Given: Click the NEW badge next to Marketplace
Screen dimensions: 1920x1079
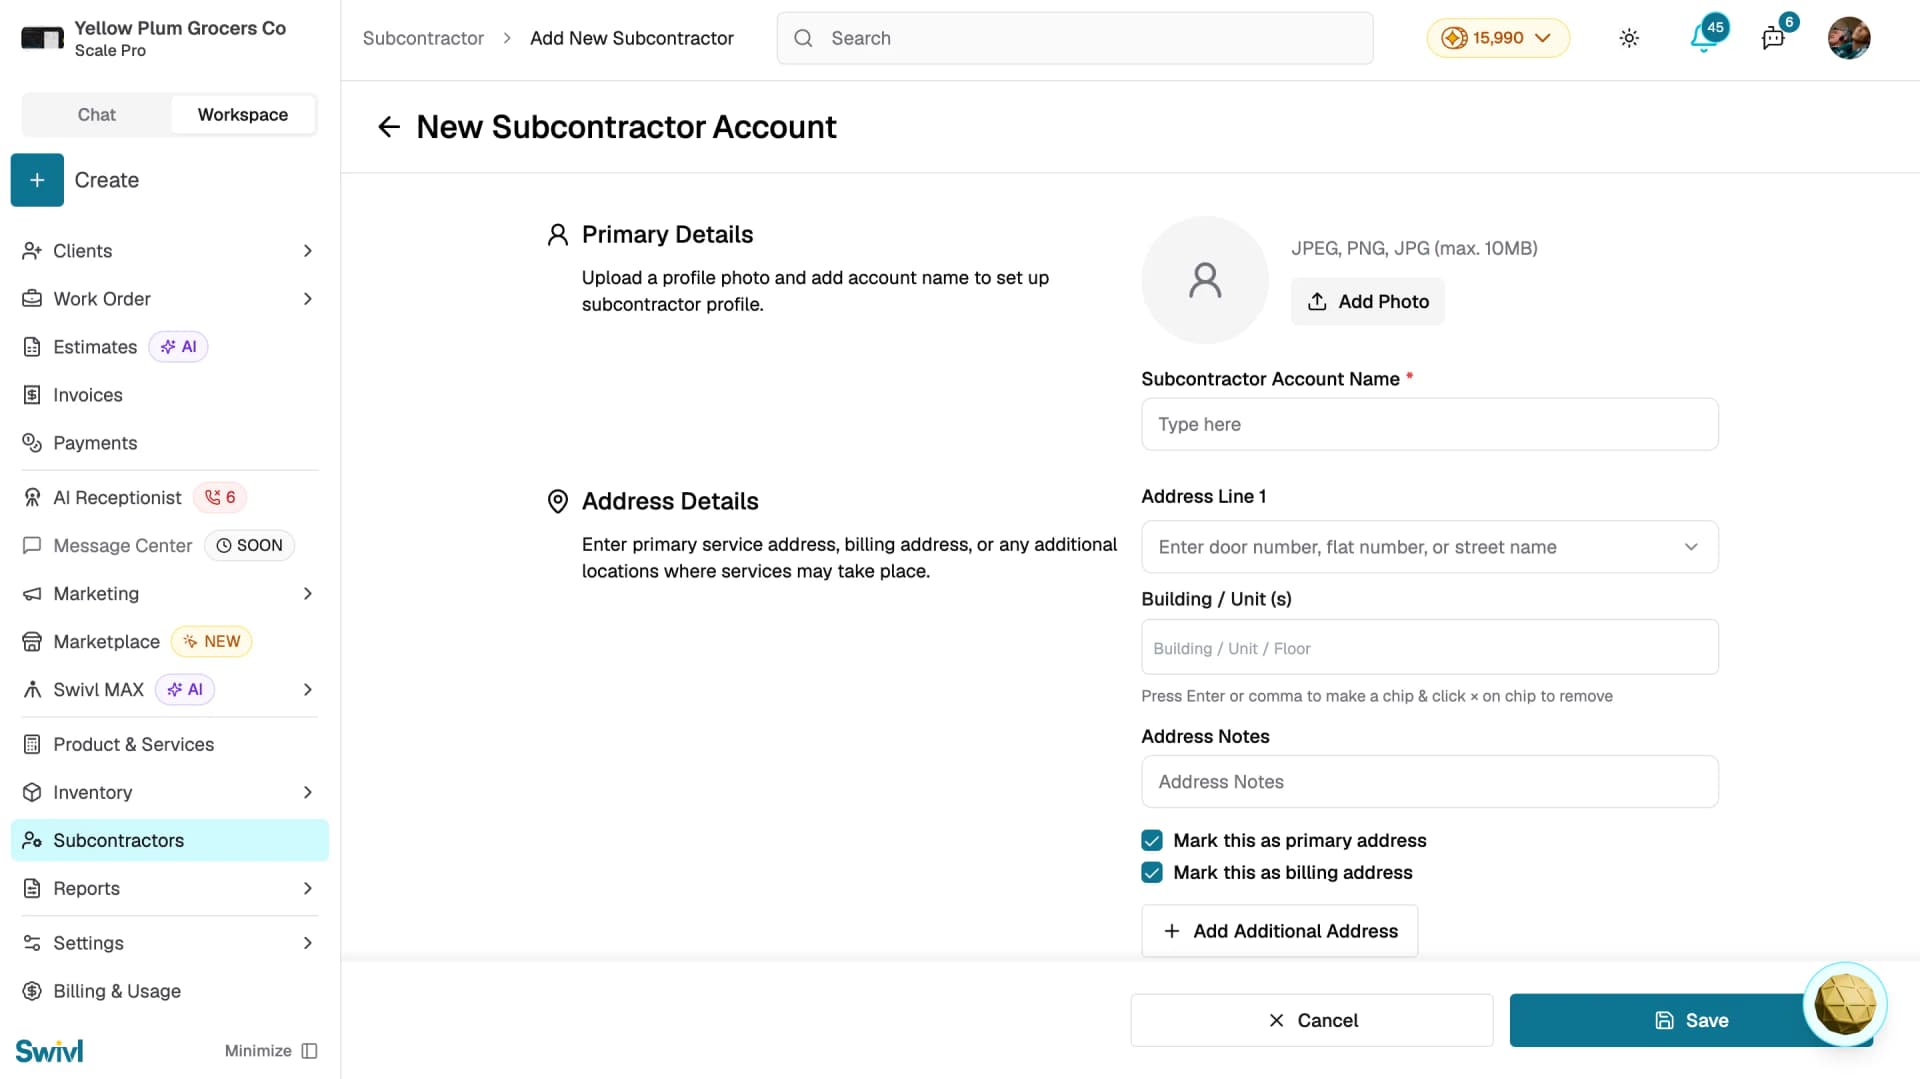Looking at the screenshot, I should point(212,642).
